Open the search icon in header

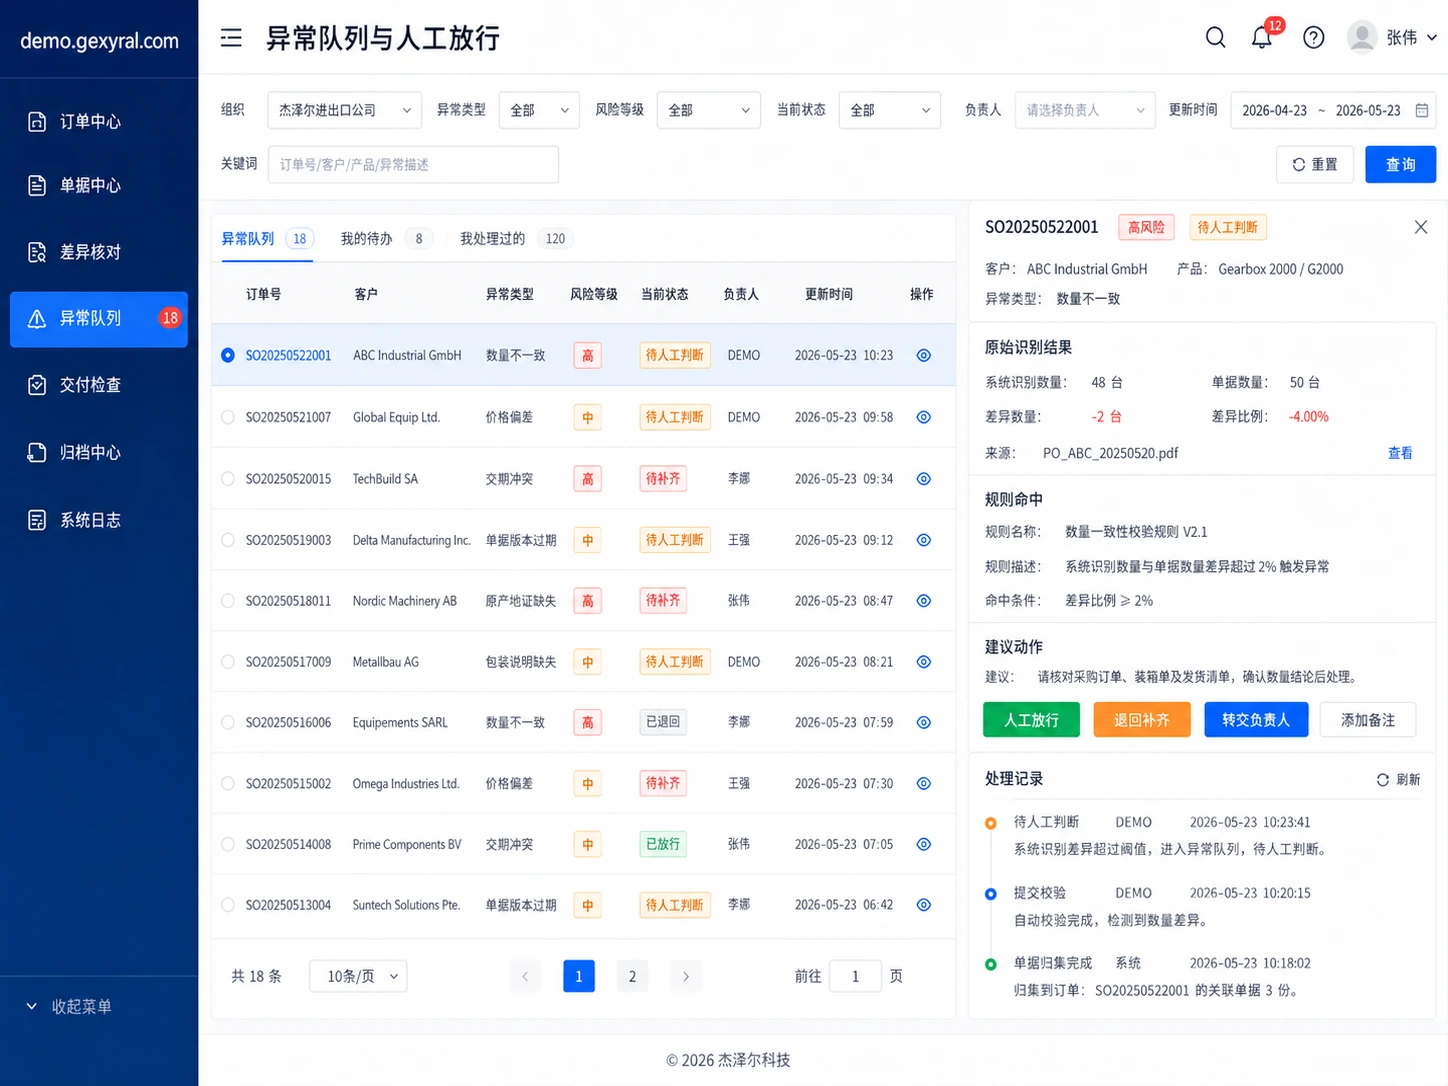[1216, 37]
